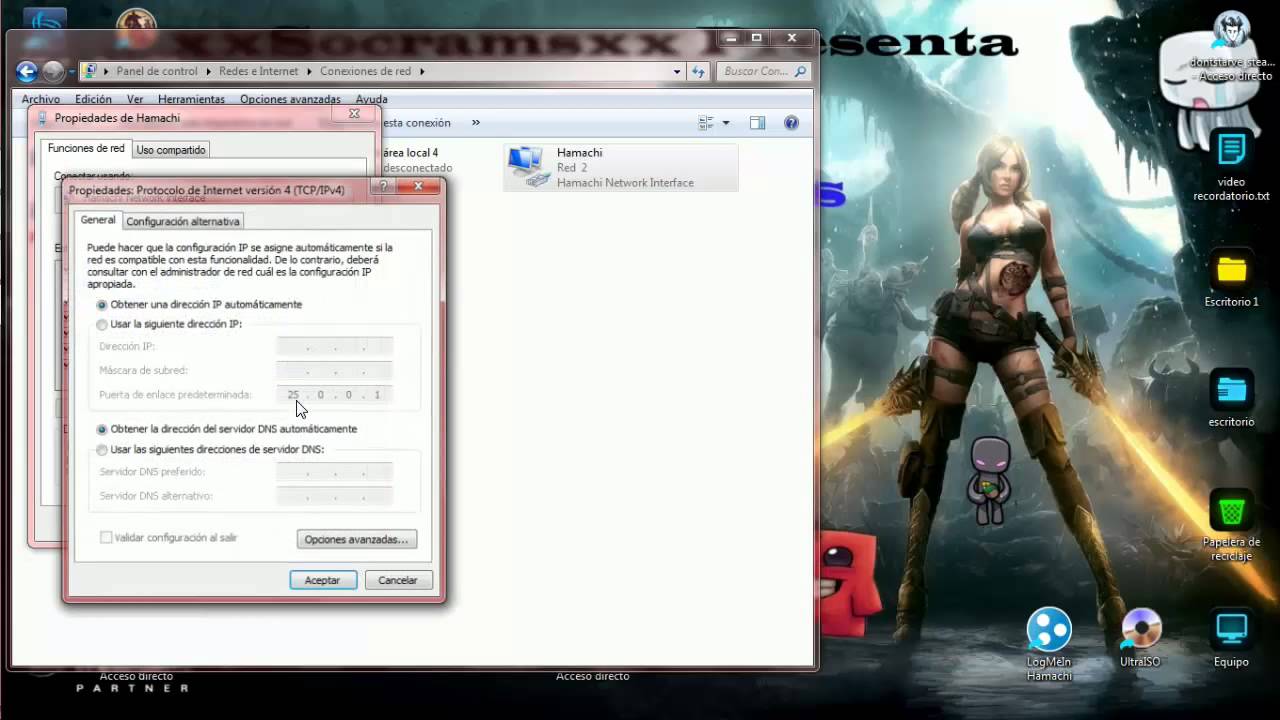This screenshot has height=720, width=1280.
Task: Click the network icon in the address bar
Action: click(x=91, y=71)
